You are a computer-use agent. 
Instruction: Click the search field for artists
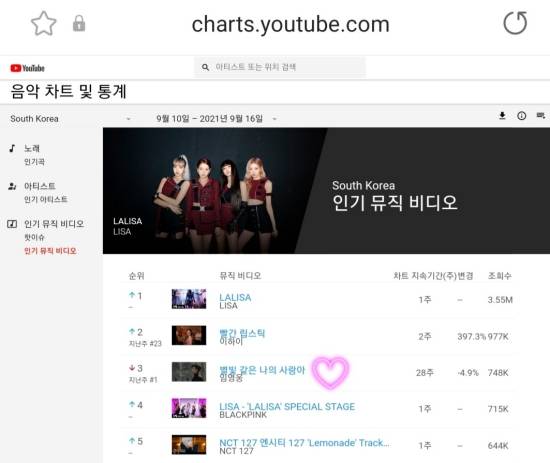pyautogui.click(x=280, y=67)
